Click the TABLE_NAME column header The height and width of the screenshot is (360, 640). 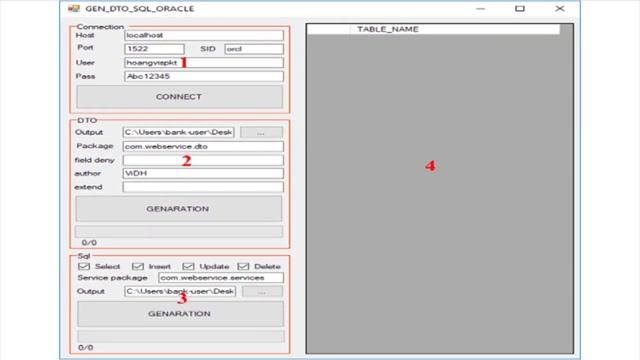[x=455, y=29]
